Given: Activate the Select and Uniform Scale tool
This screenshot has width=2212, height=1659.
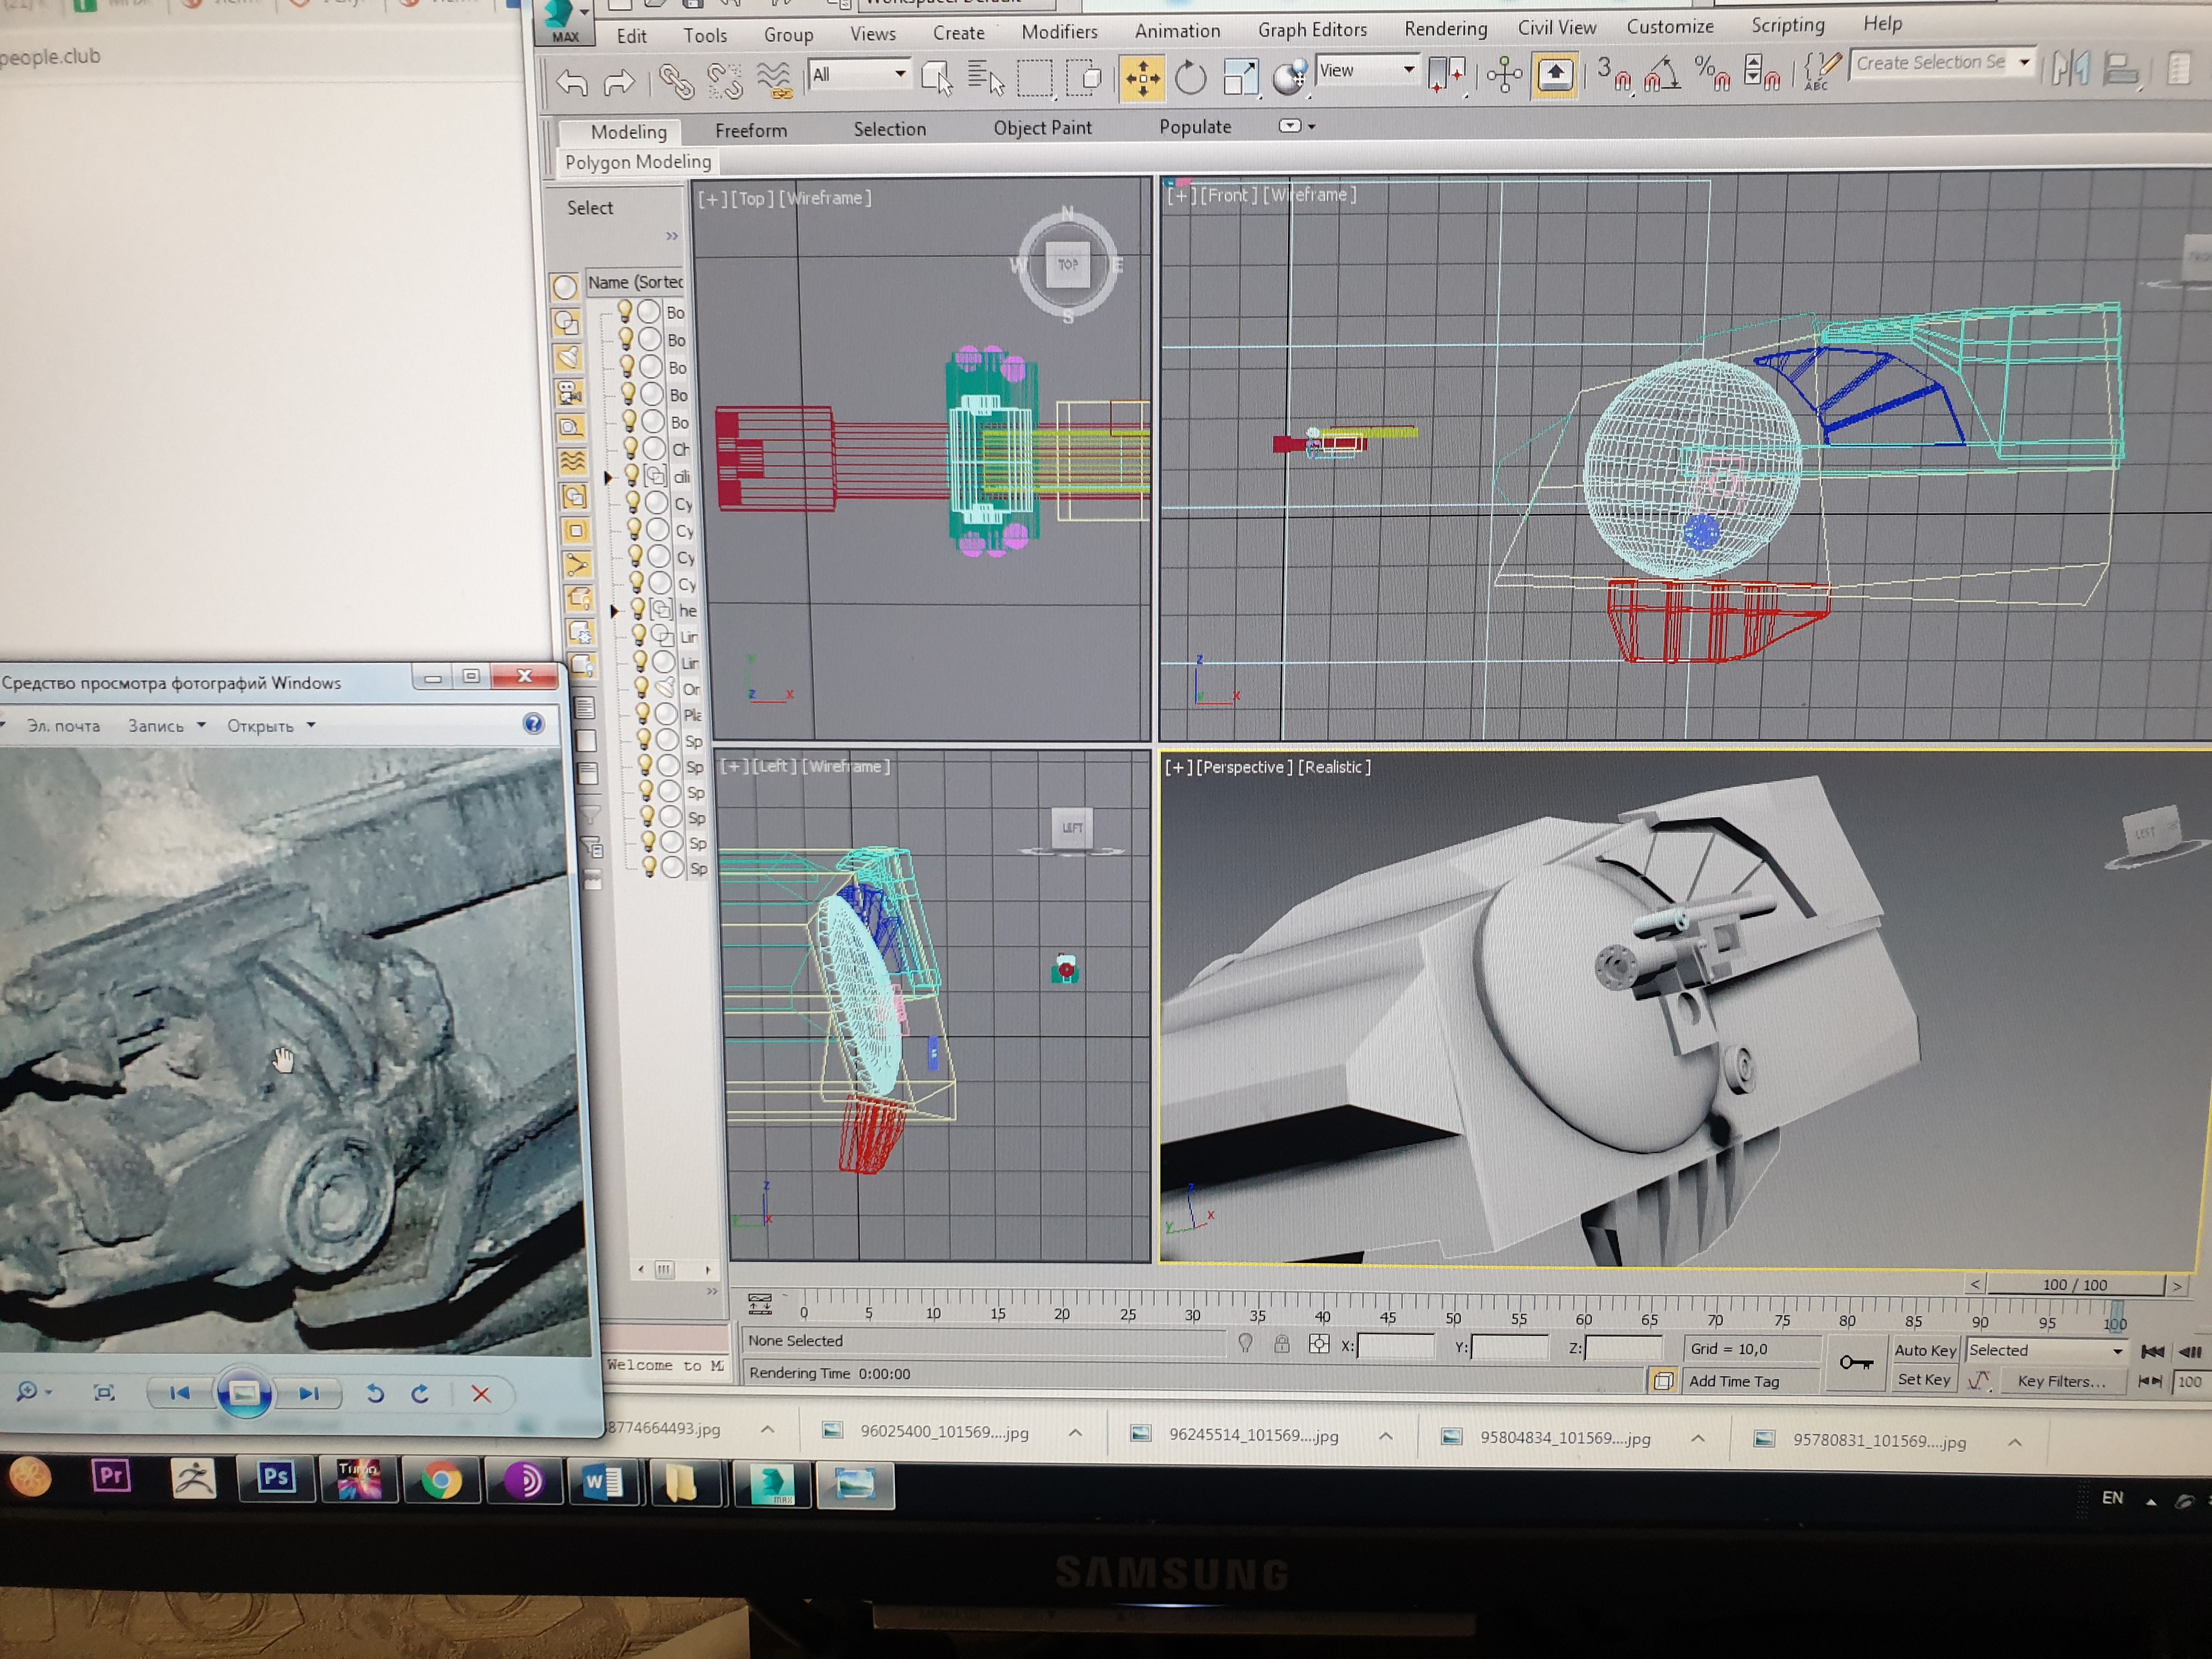Looking at the screenshot, I should (1240, 77).
